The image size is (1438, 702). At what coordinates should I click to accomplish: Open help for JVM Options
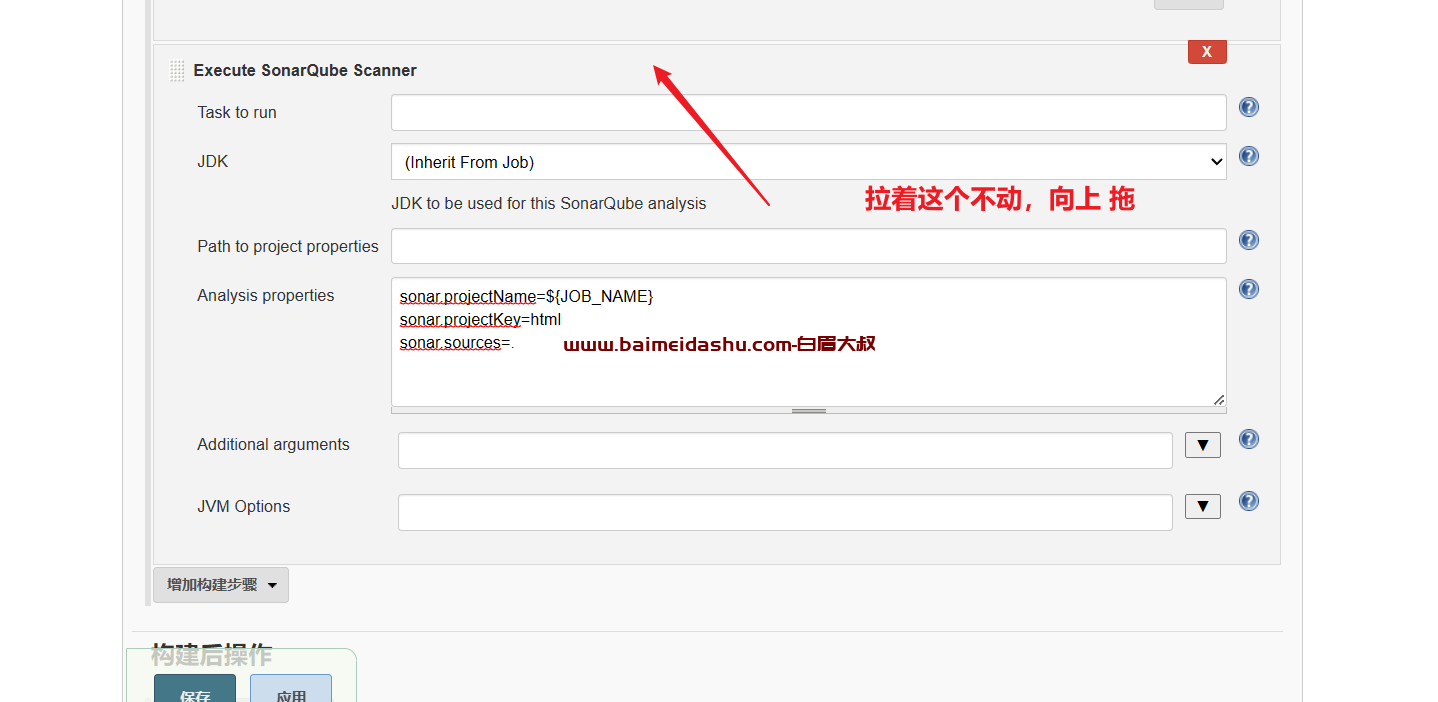pos(1248,501)
